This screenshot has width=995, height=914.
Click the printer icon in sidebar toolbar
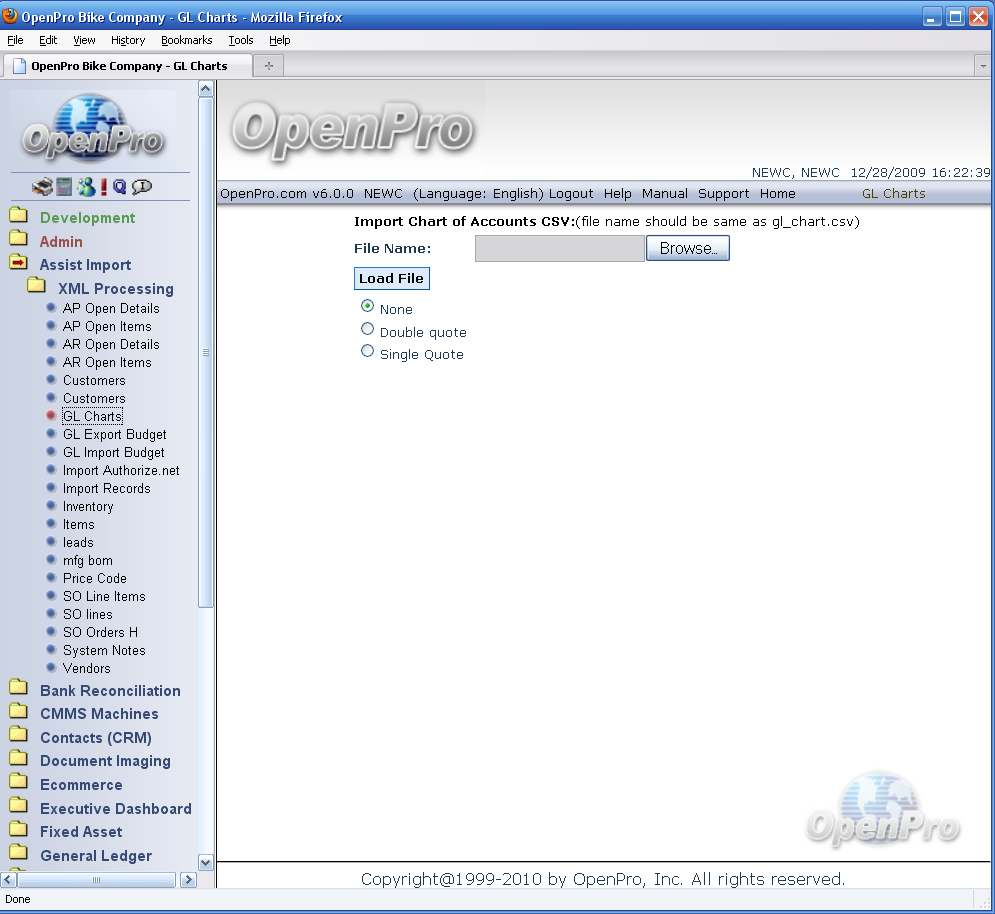tap(42, 187)
